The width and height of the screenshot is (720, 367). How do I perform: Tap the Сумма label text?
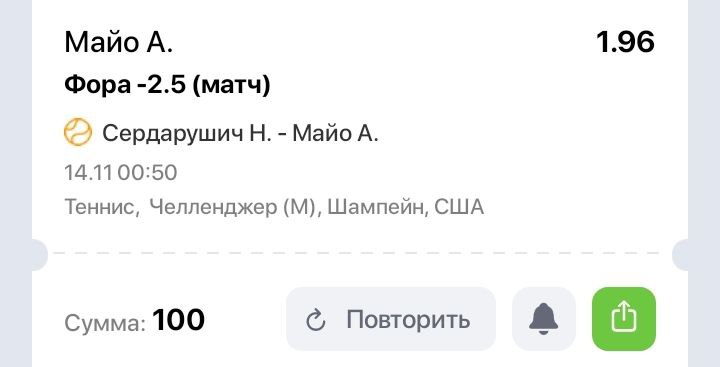[x=105, y=323]
